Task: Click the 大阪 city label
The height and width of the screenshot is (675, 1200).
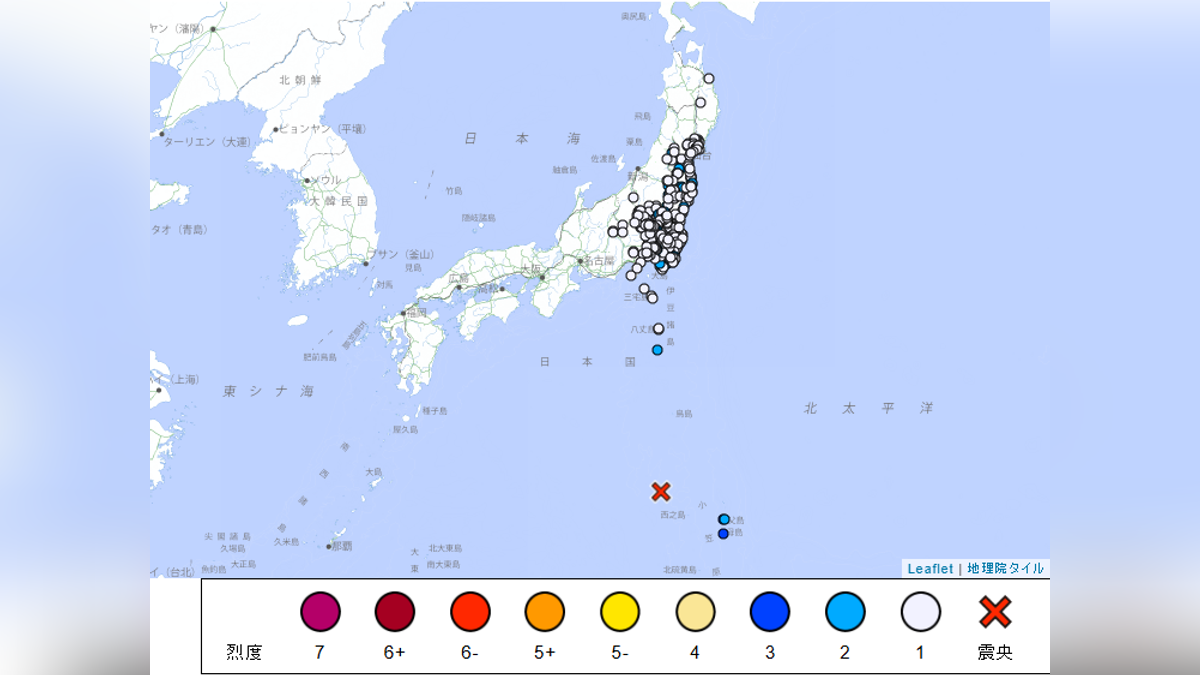Action: click(x=530, y=270)
